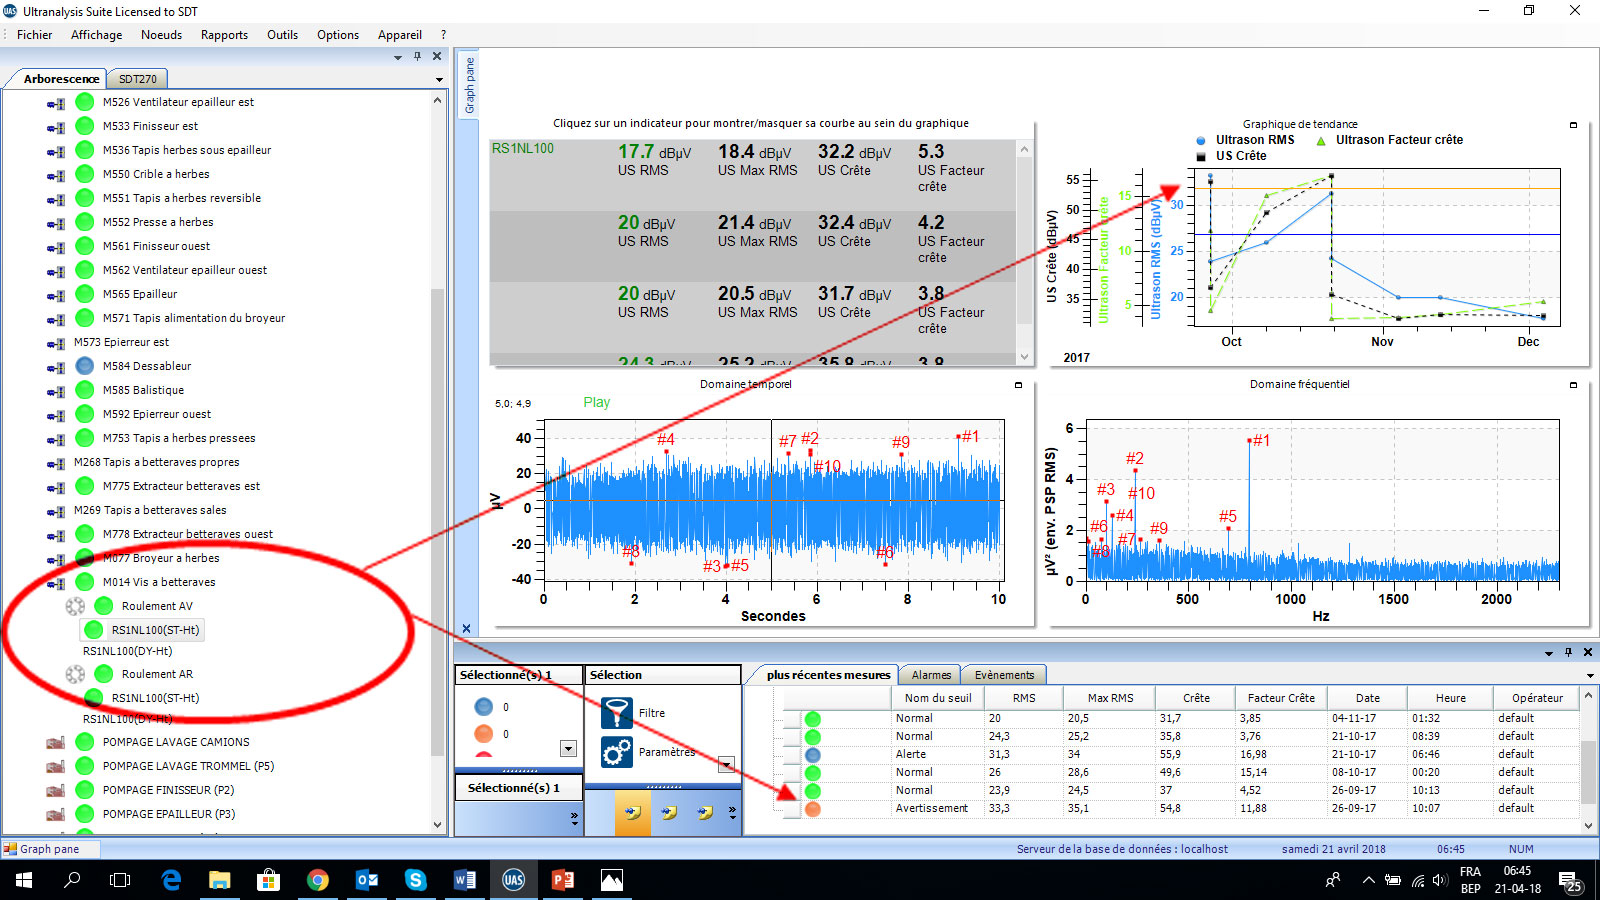Click the tree pane vertical scrollbar thumb
The image size is (1600, 900).
click(x=437, y=520)
